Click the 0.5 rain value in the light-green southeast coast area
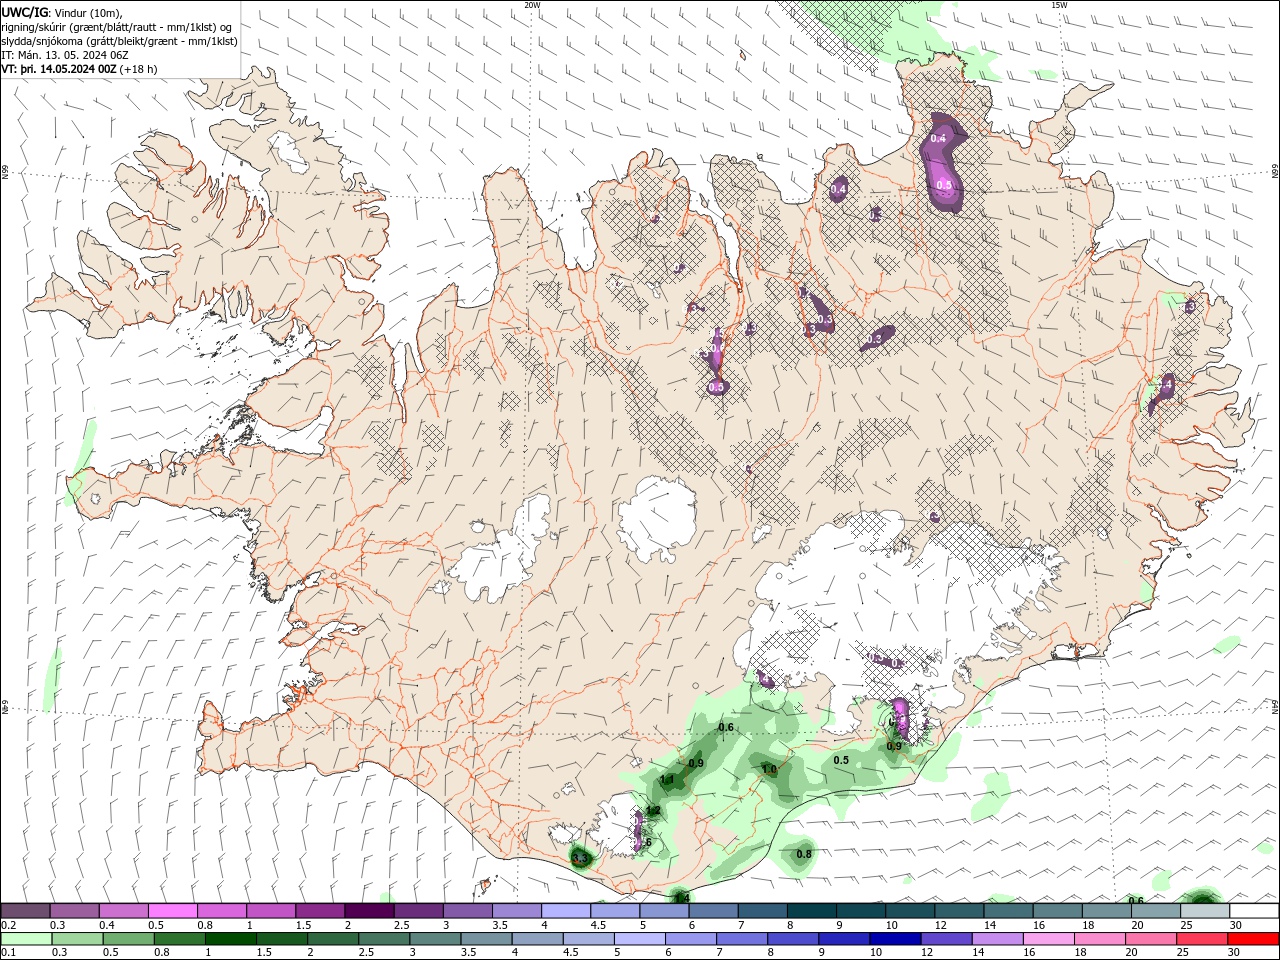The image size is (1280, 960). tap(841, 760)
